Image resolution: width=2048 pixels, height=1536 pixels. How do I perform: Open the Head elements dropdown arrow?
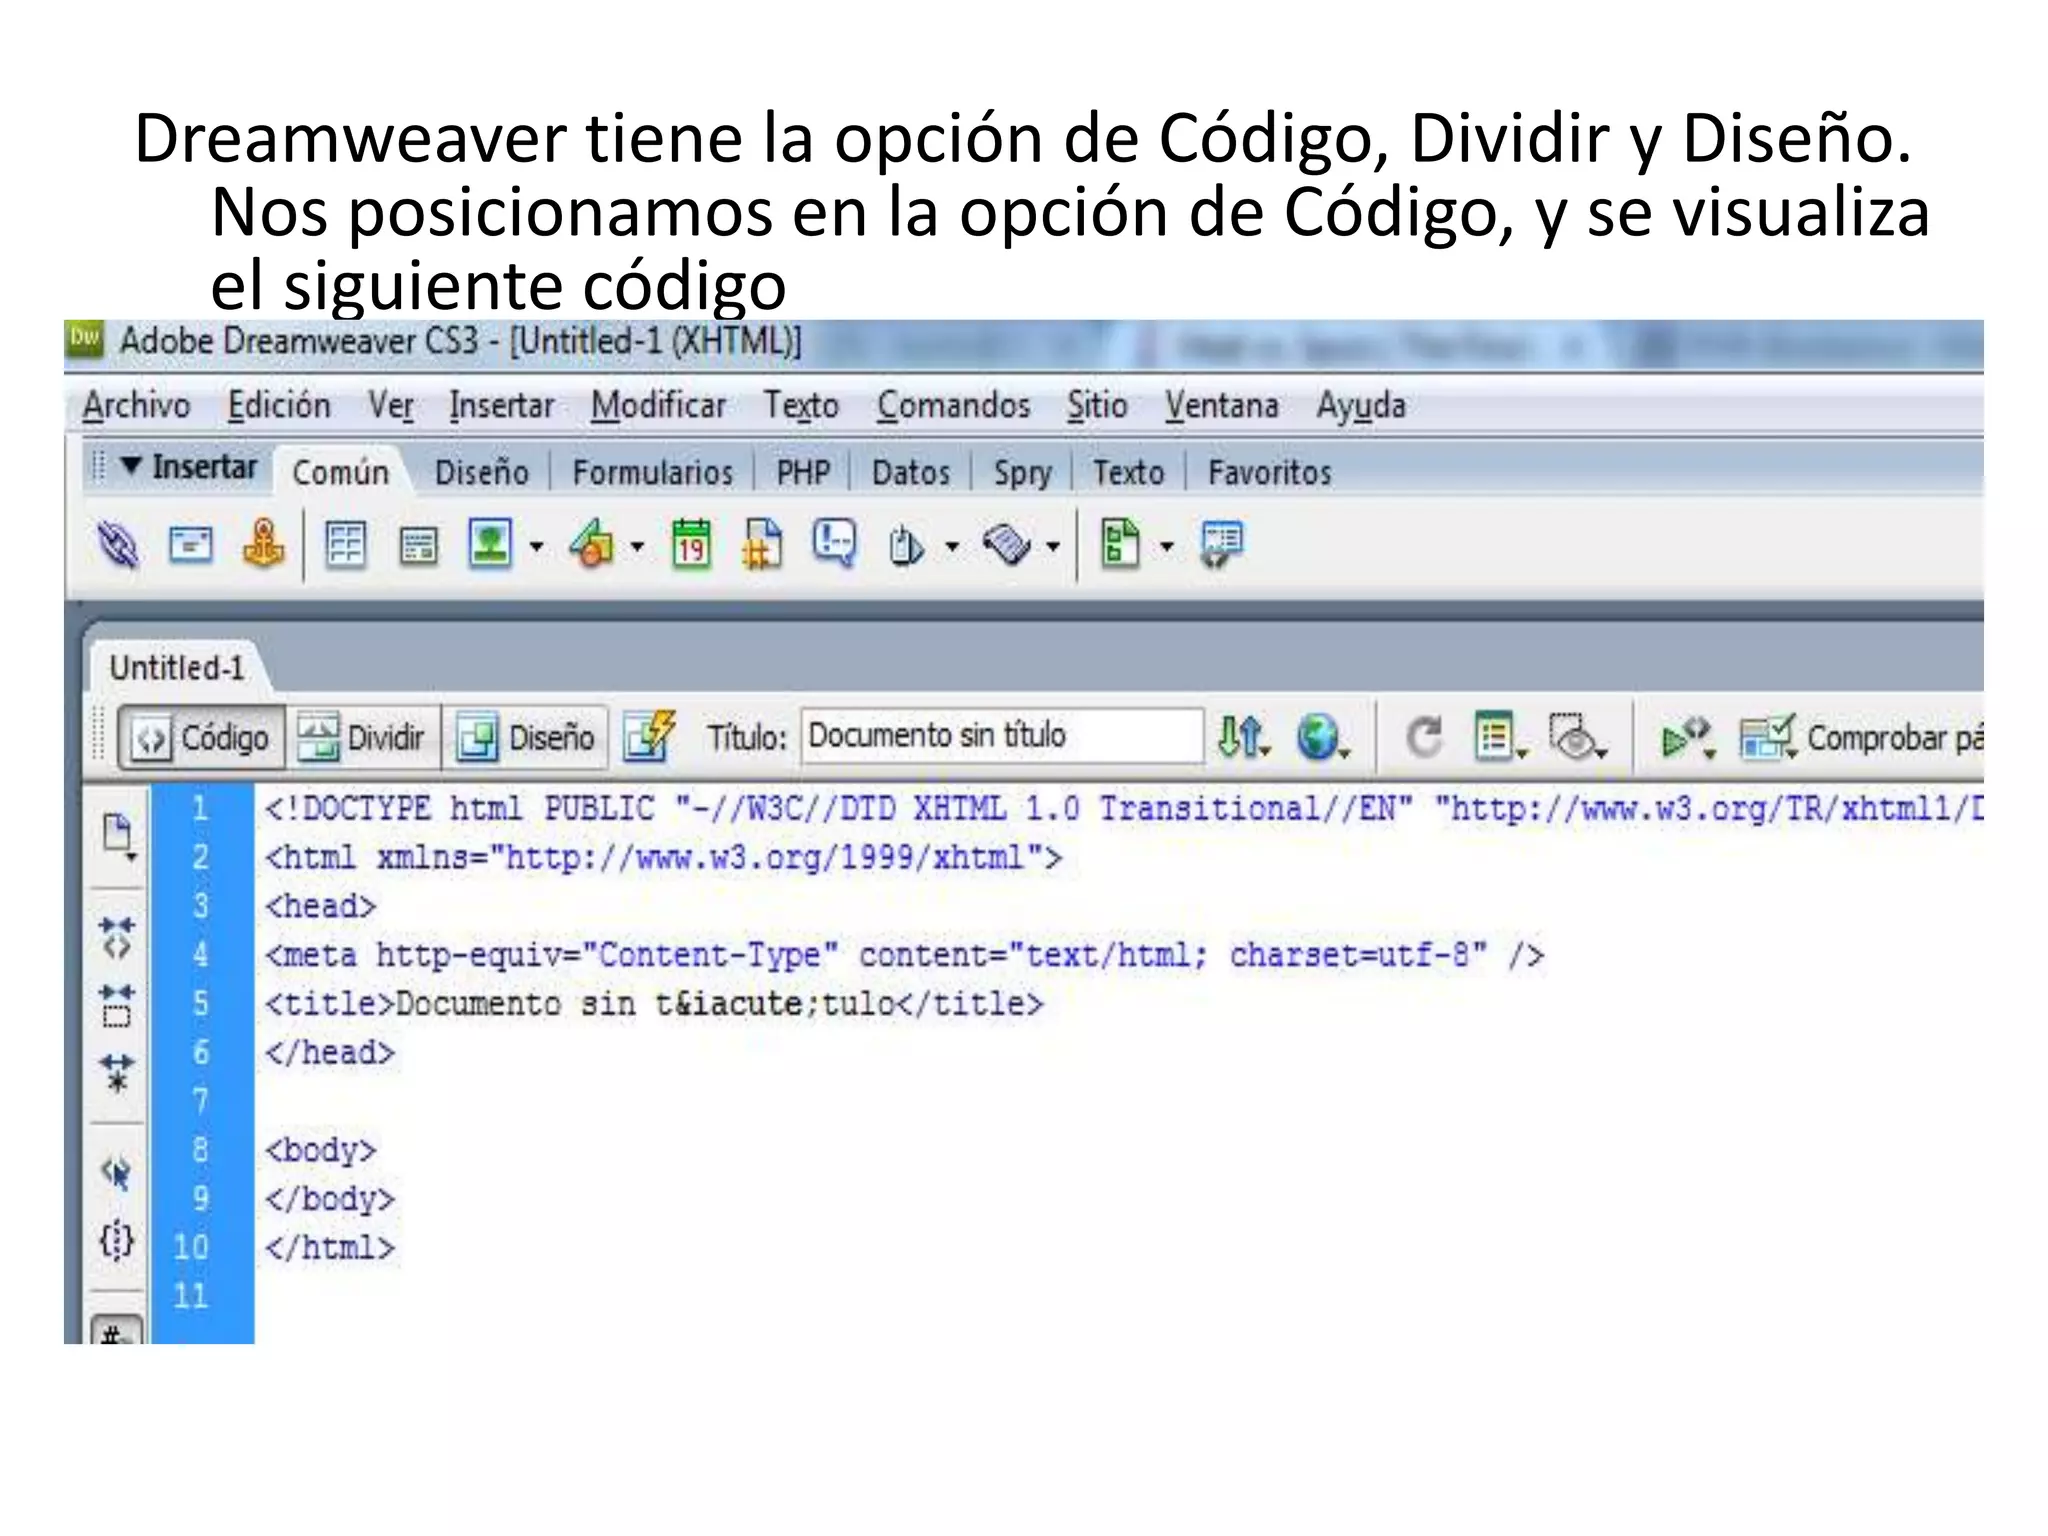[951, 547]
